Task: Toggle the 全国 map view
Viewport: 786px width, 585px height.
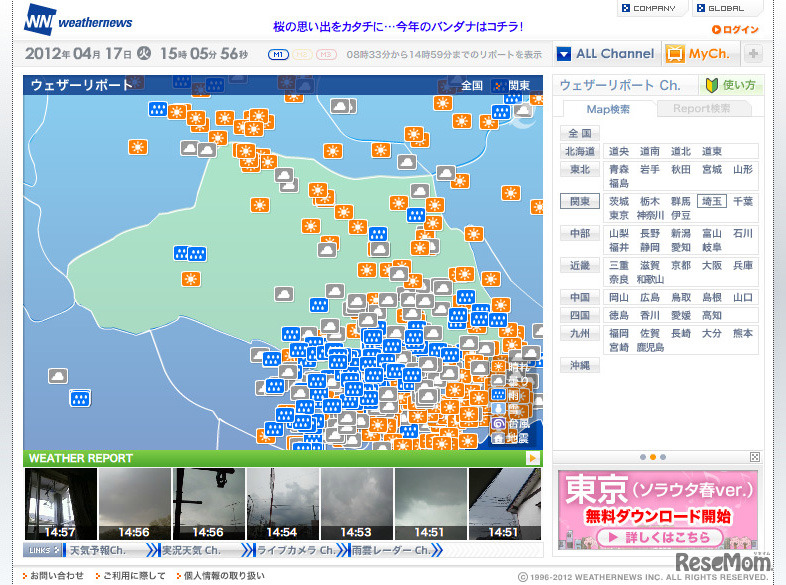Action: click(x=472, y=86)
